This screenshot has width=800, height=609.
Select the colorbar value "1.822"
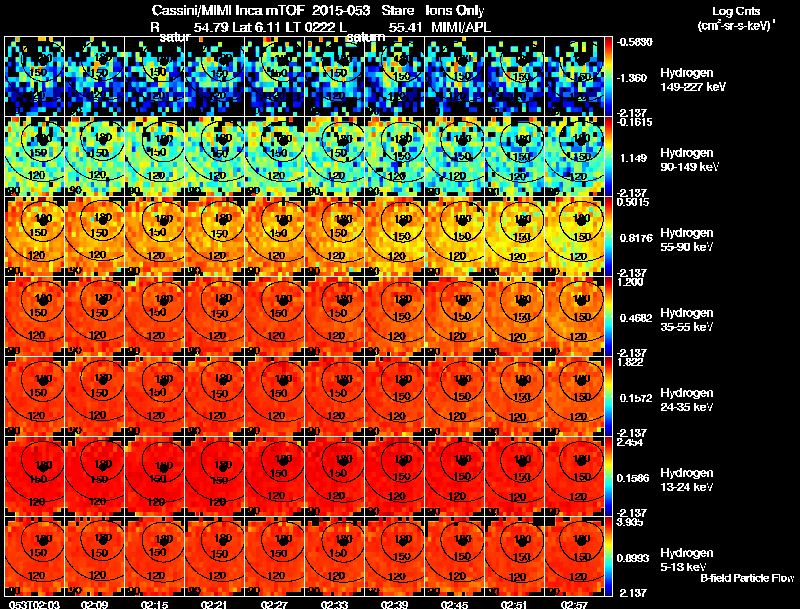pyautogui.click(x=630, y=362)
